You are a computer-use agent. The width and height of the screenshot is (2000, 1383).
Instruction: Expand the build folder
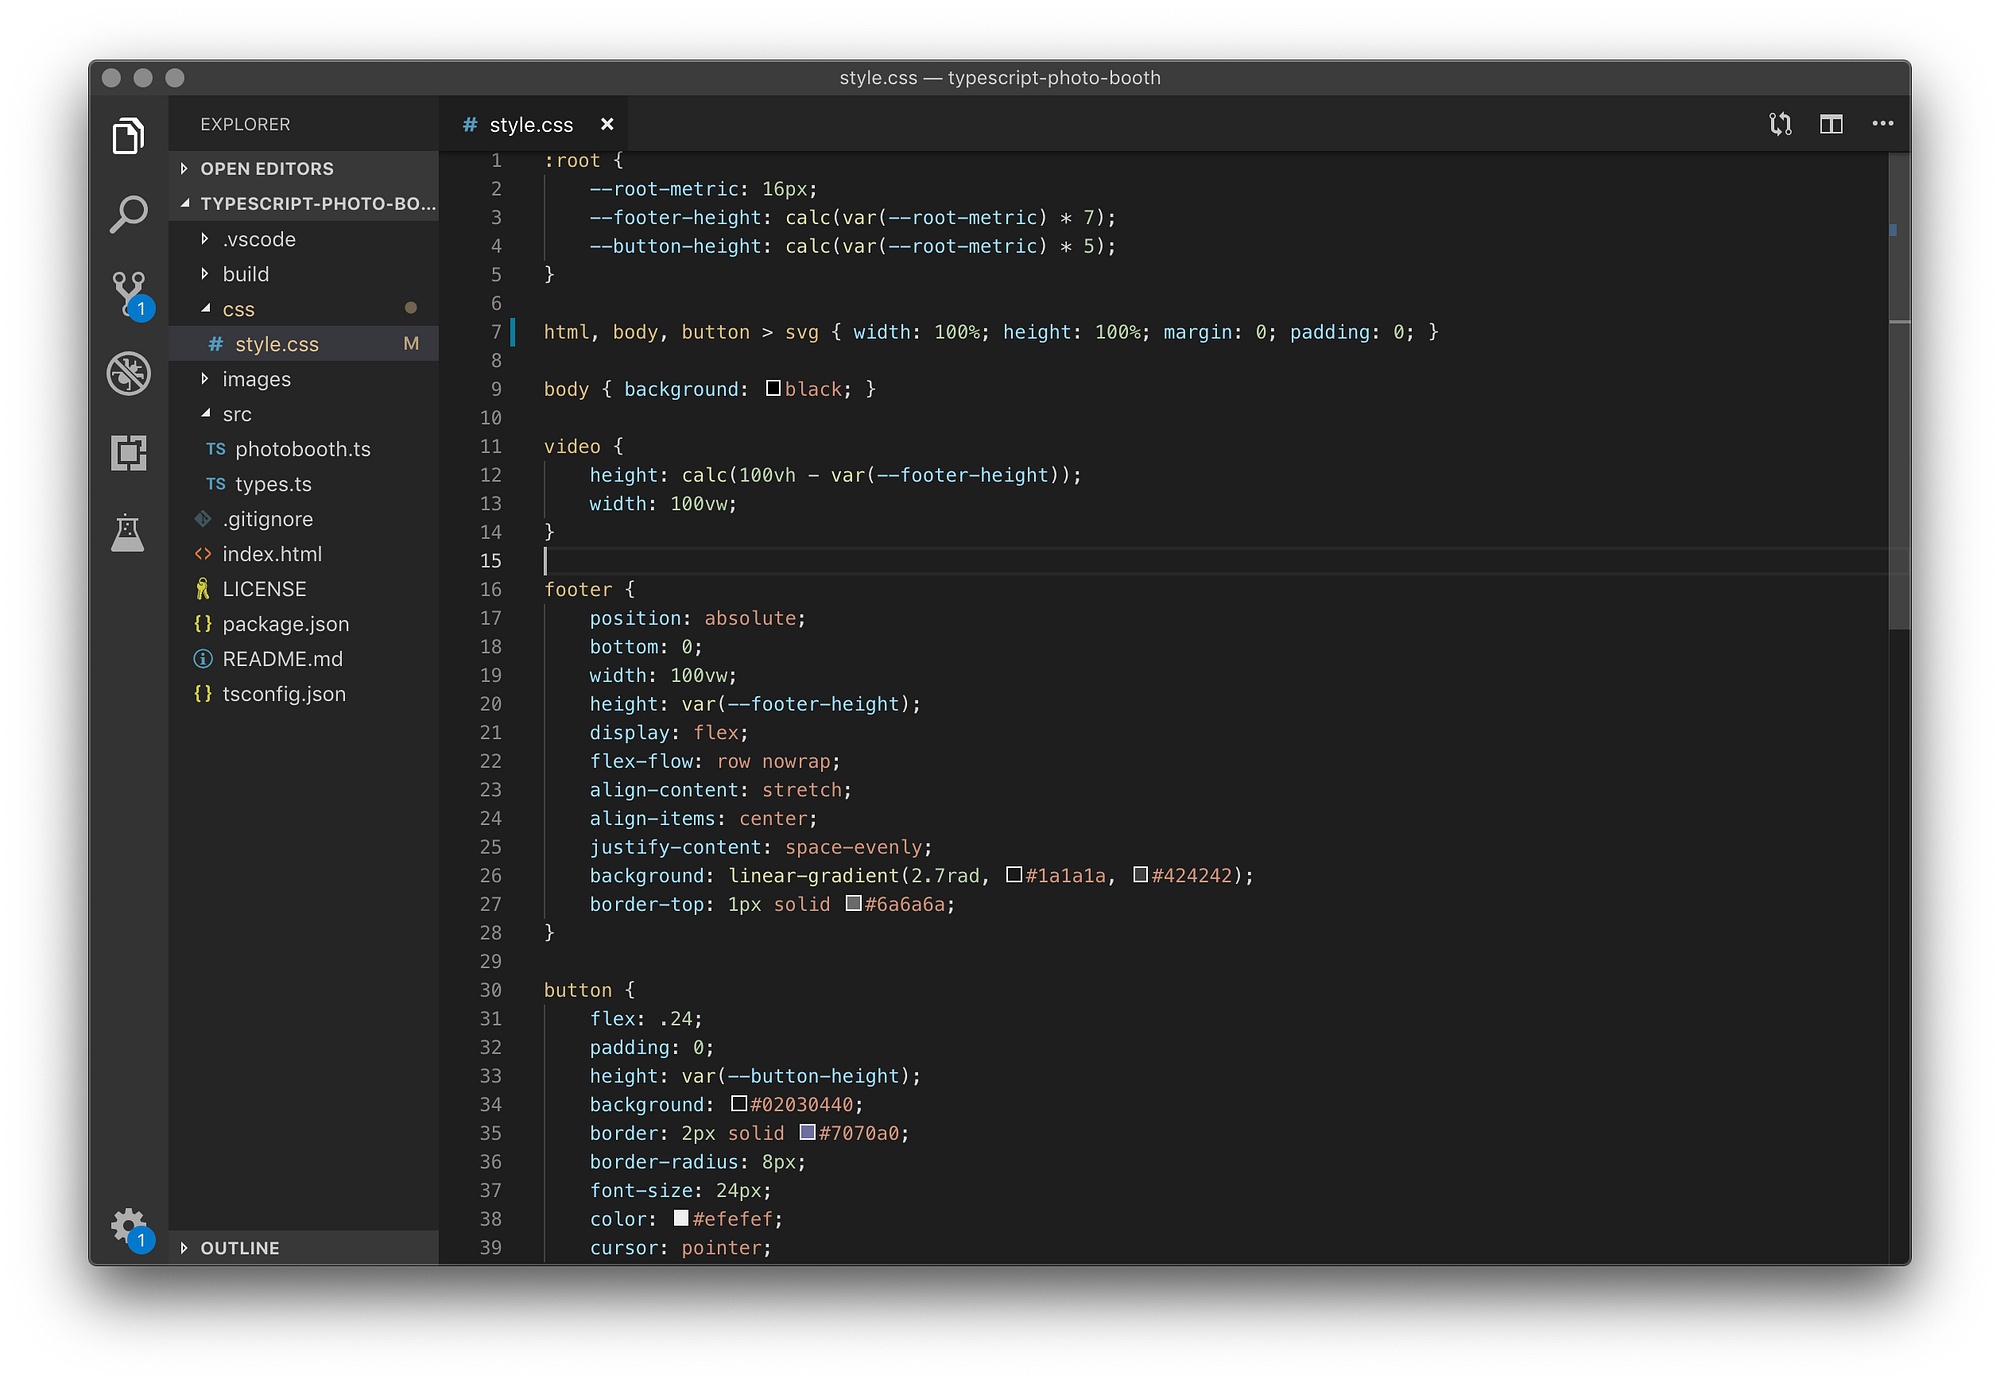click(x=245, y=274)
